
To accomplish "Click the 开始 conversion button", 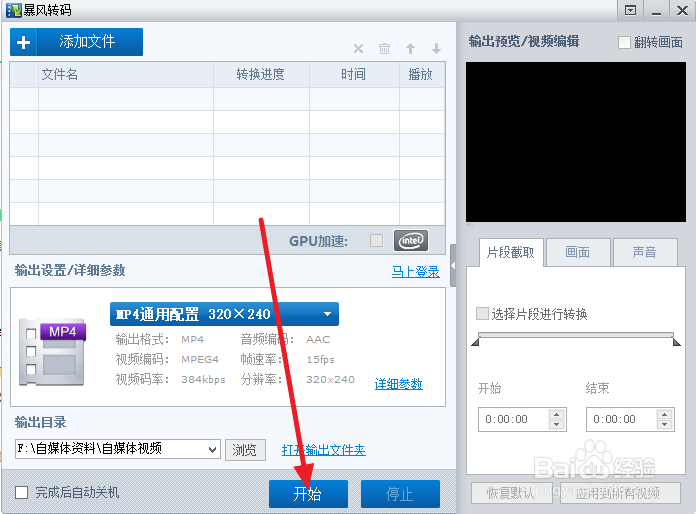I will coord(308,494).
